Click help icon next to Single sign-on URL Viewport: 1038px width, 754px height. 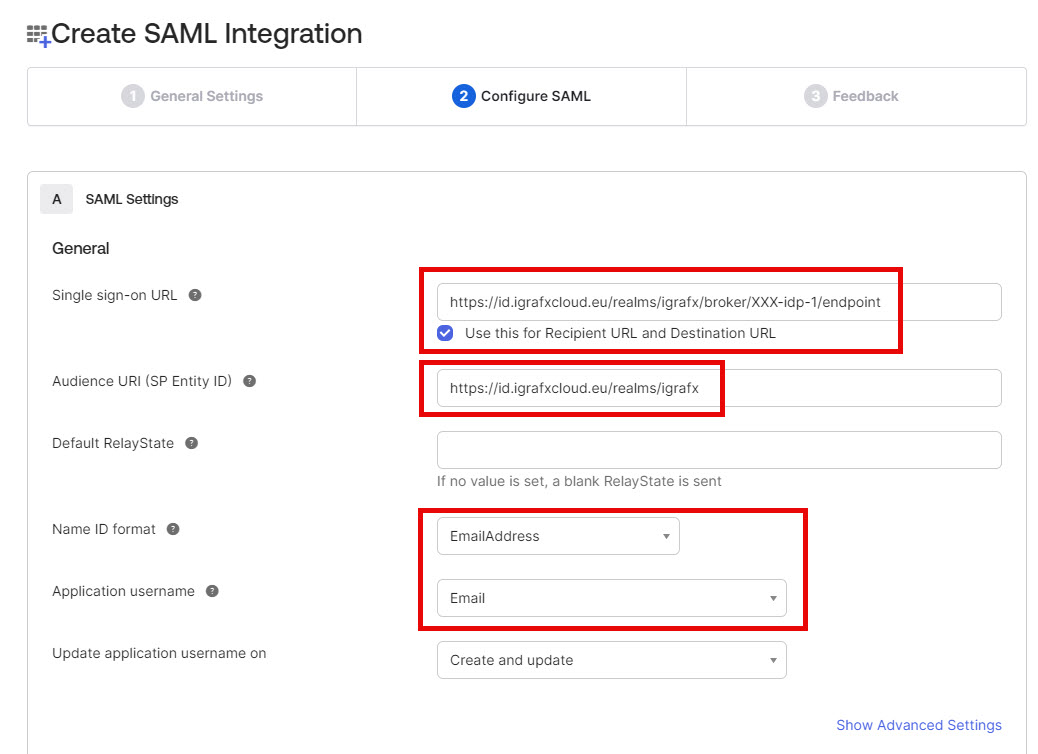tap(195, 295)
